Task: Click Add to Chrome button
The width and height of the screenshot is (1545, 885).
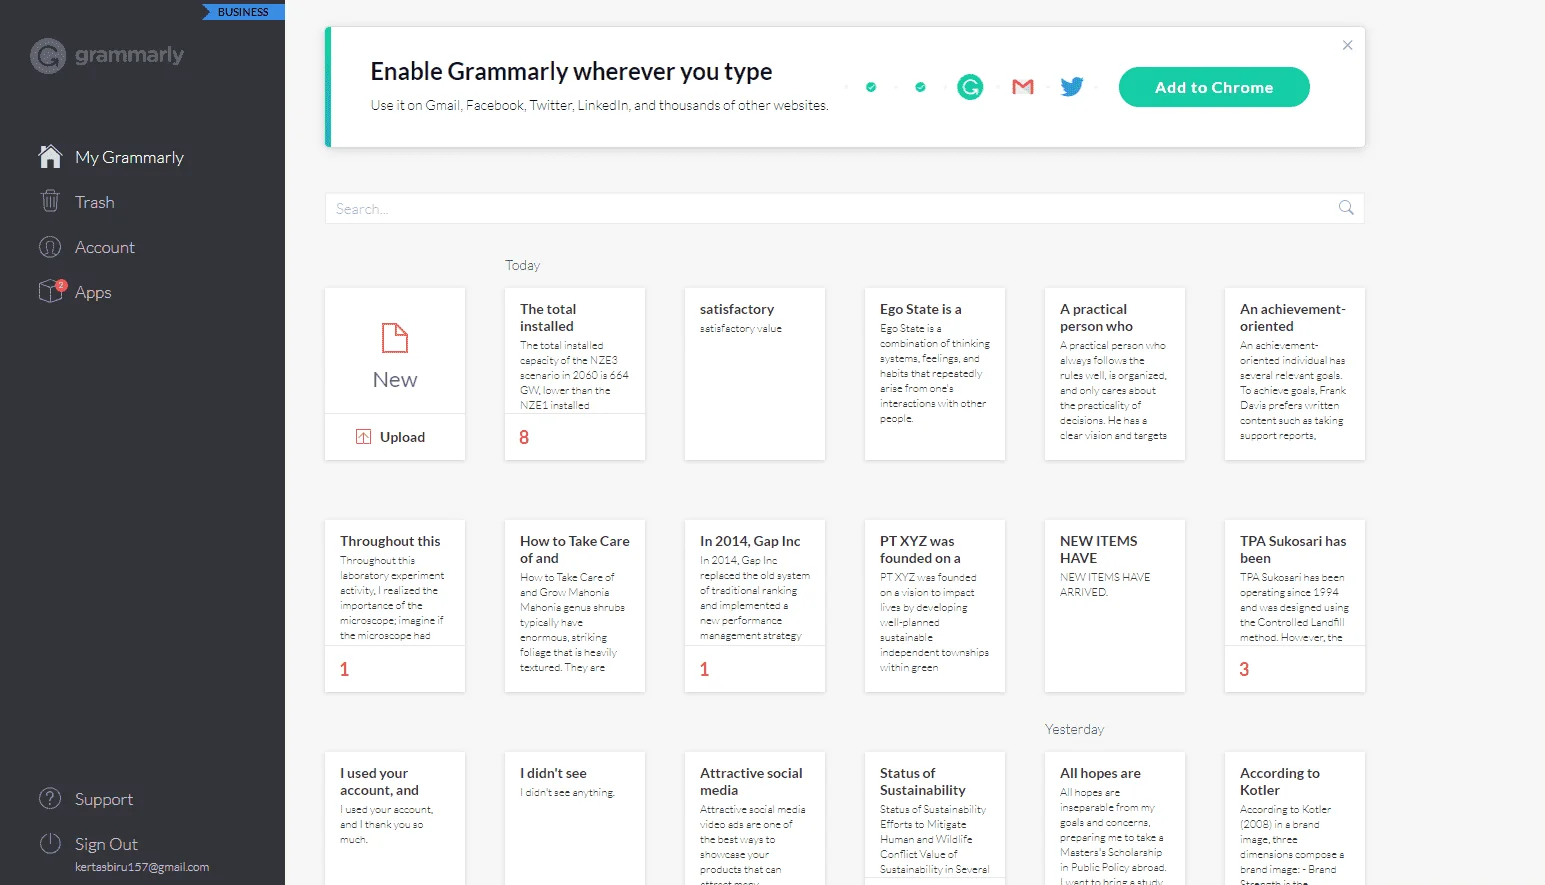Action: 1214,87
